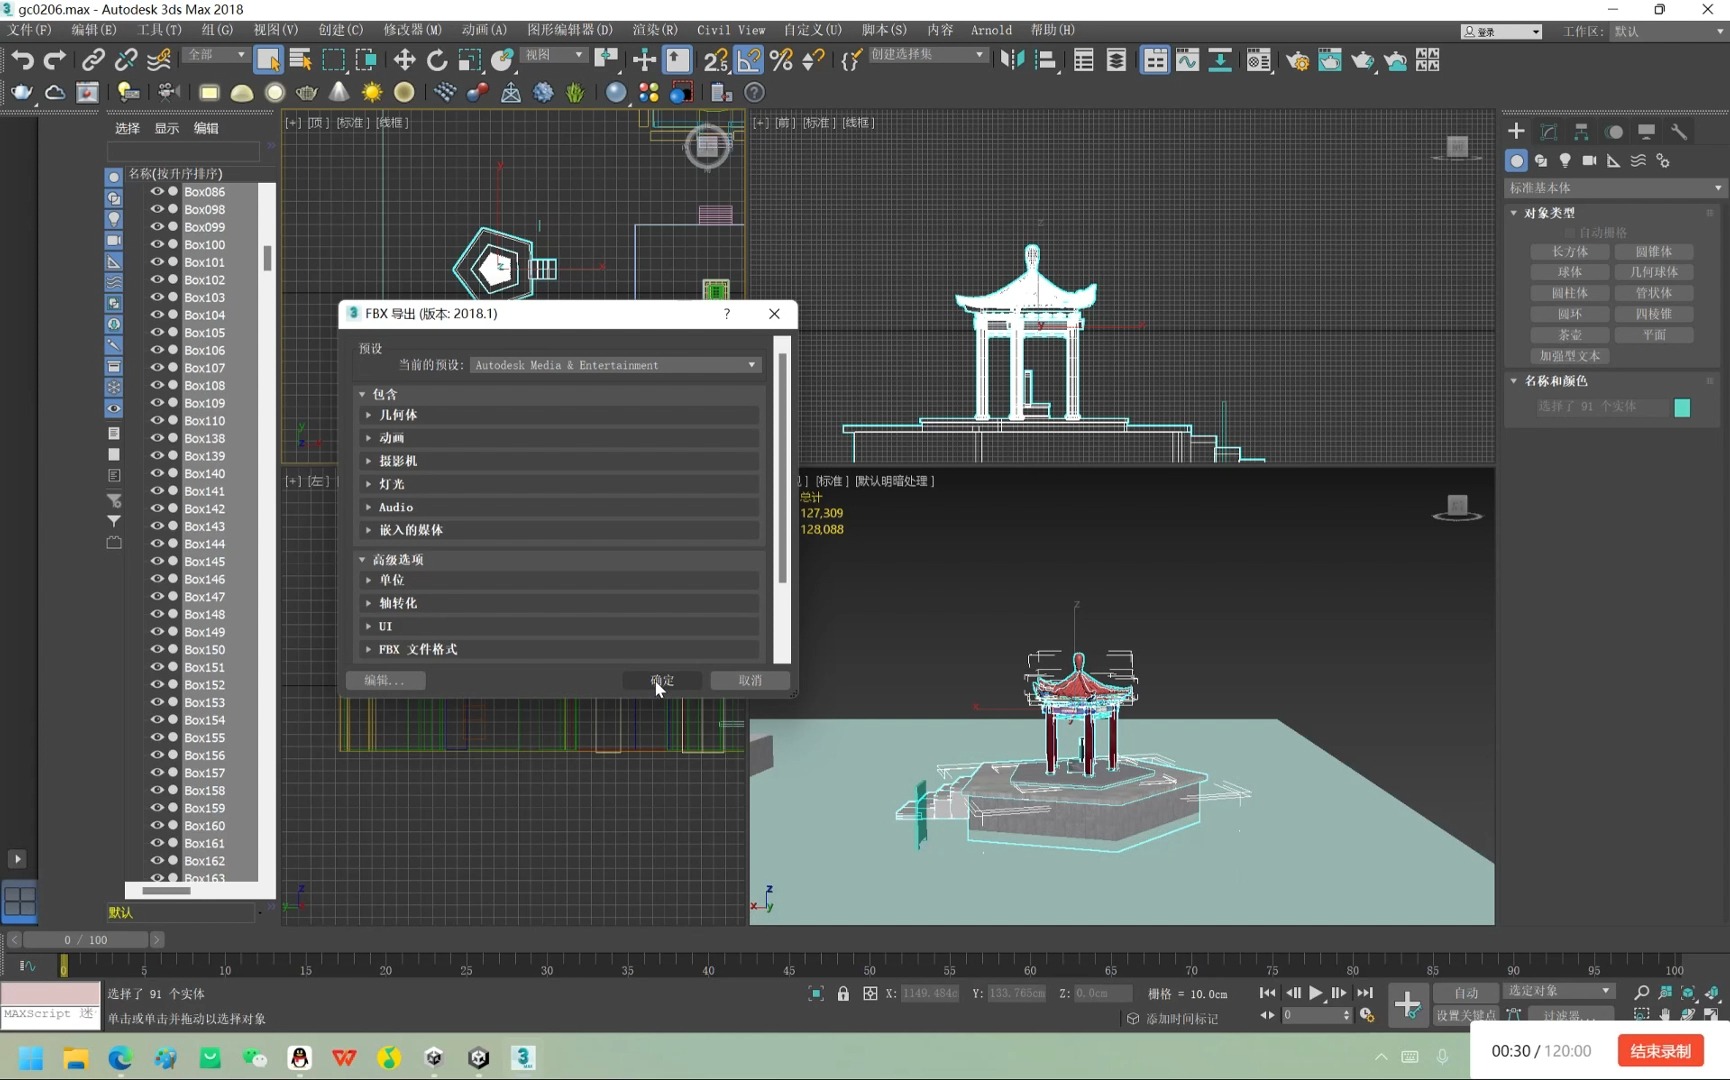The width and height of the screenshot is (1730, 1080).
Task: Select the Select and Link tool
Action: tap(93, 60)
